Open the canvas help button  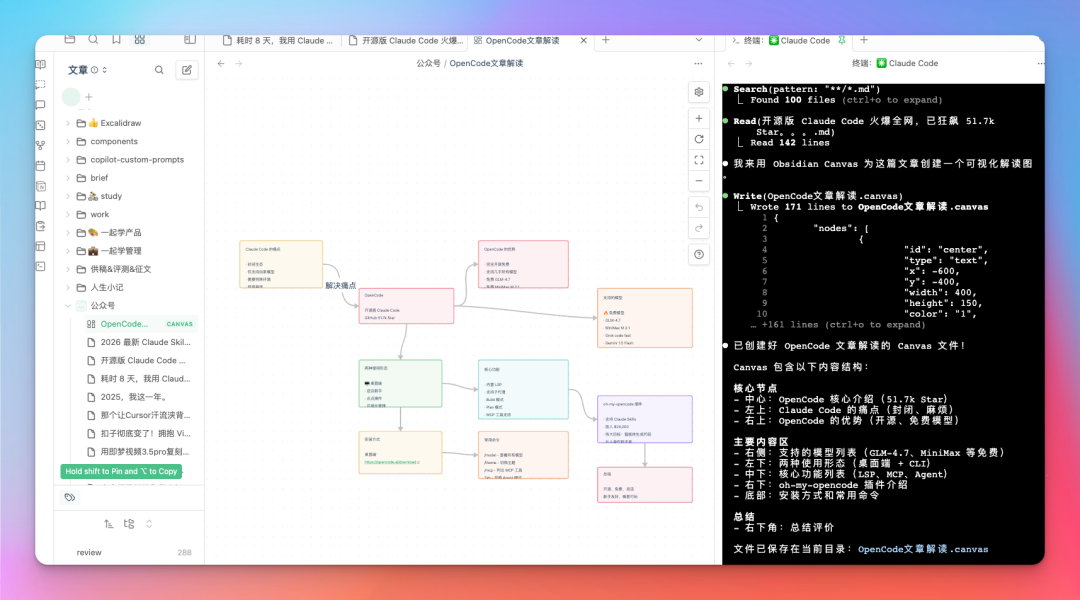click(698, 254)
